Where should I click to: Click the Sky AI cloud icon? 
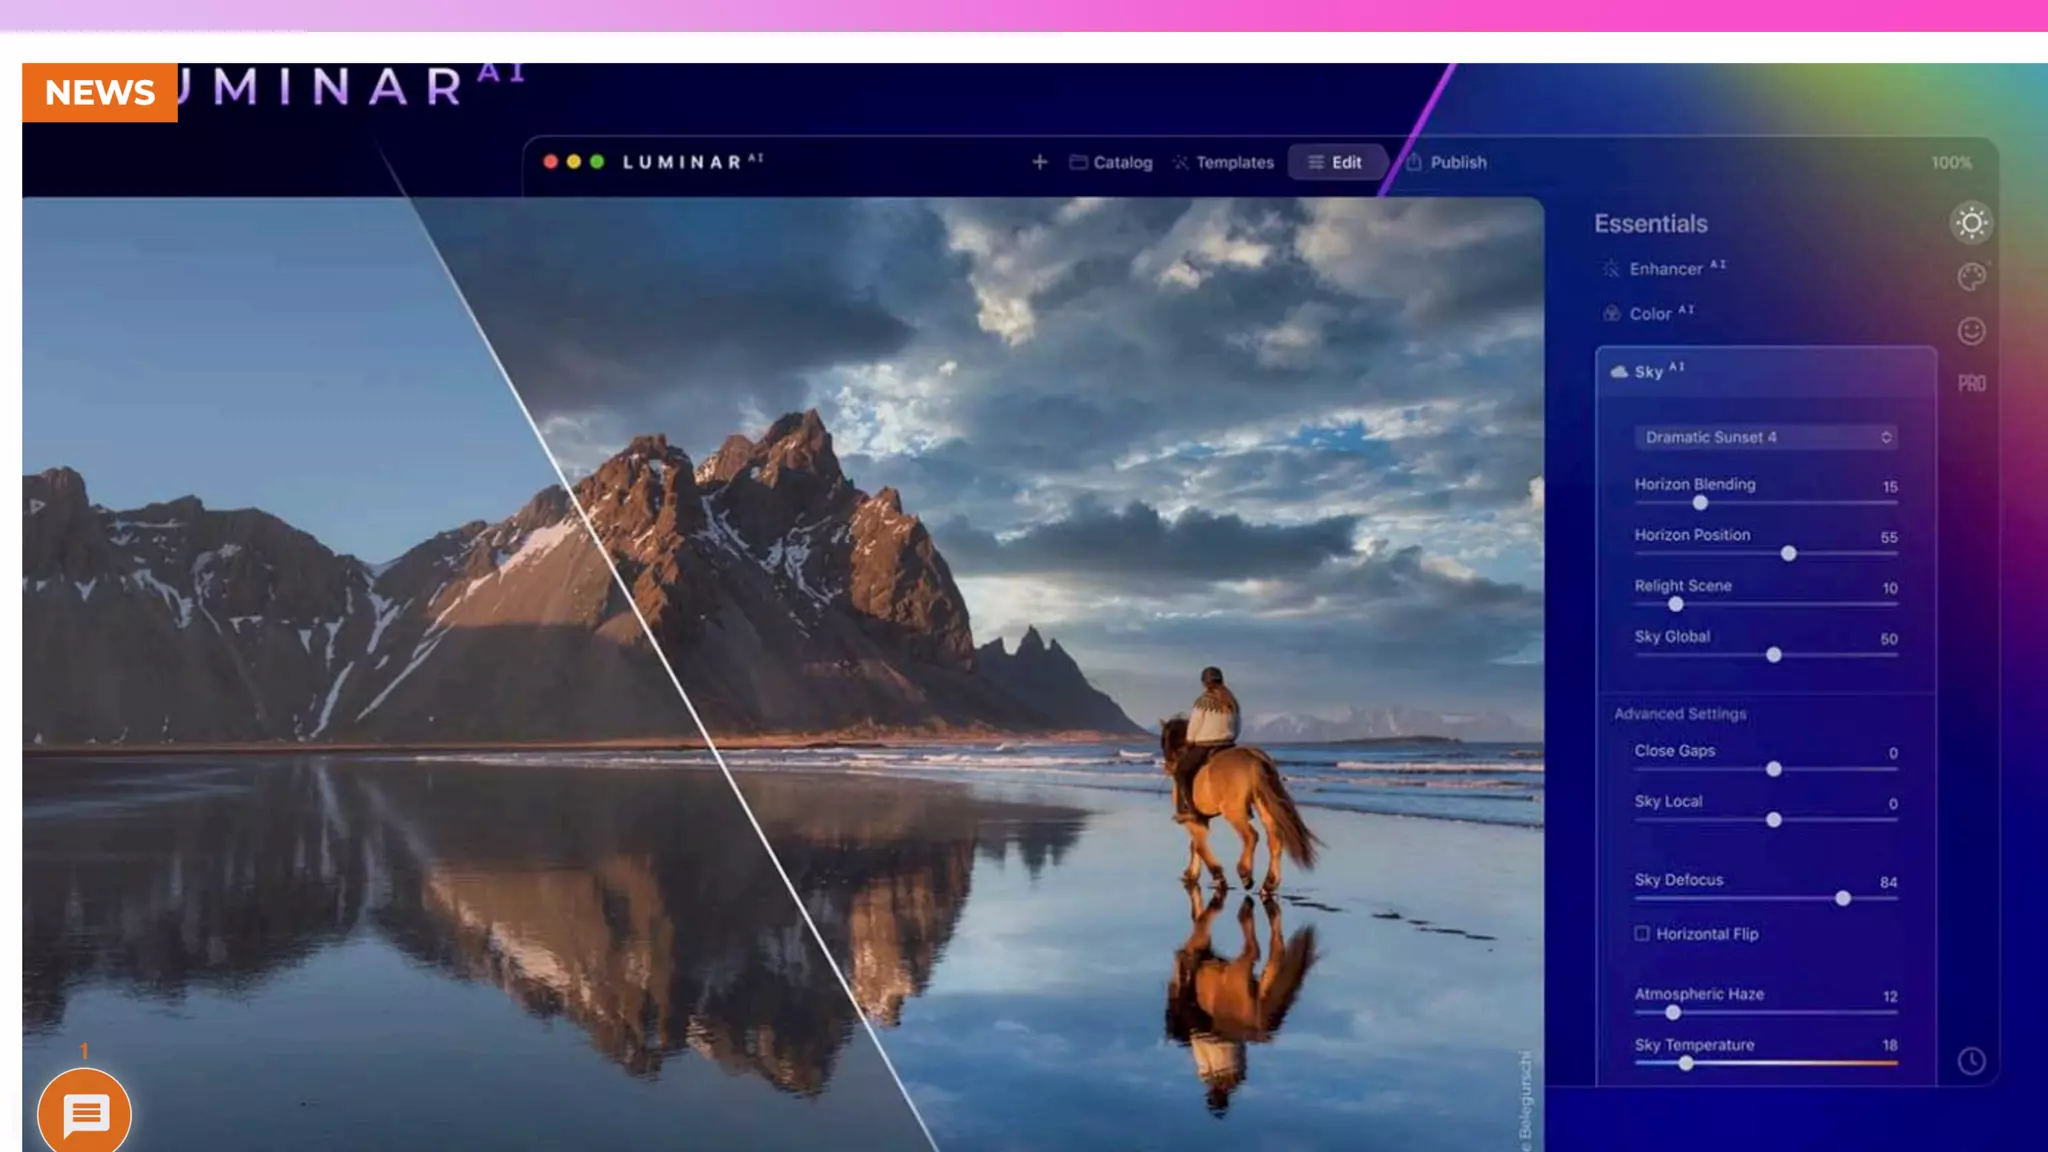pos(1619,372)
